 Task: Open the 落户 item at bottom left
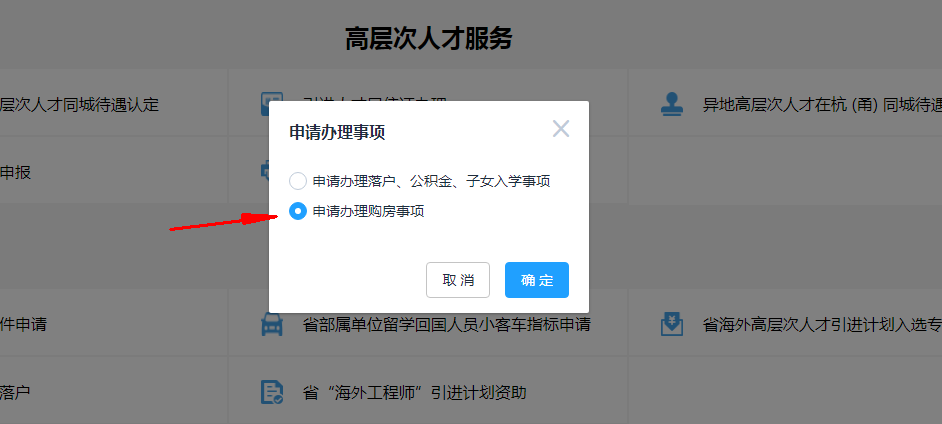tap(16, 393)
